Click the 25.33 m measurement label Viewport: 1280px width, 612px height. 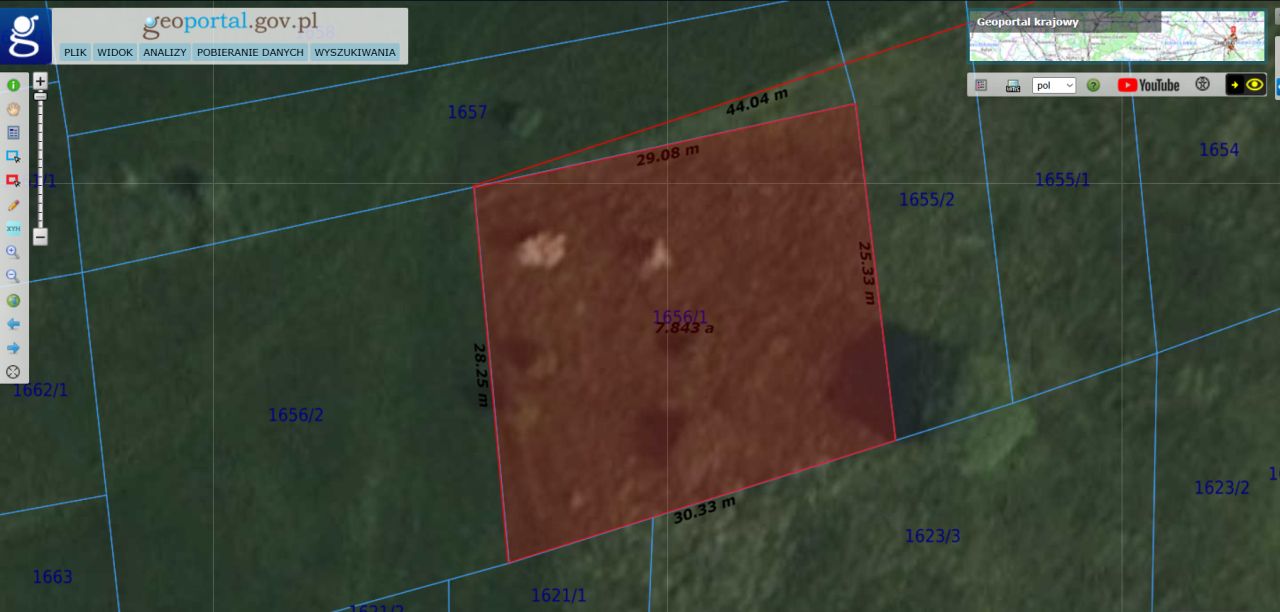point(867,272)
